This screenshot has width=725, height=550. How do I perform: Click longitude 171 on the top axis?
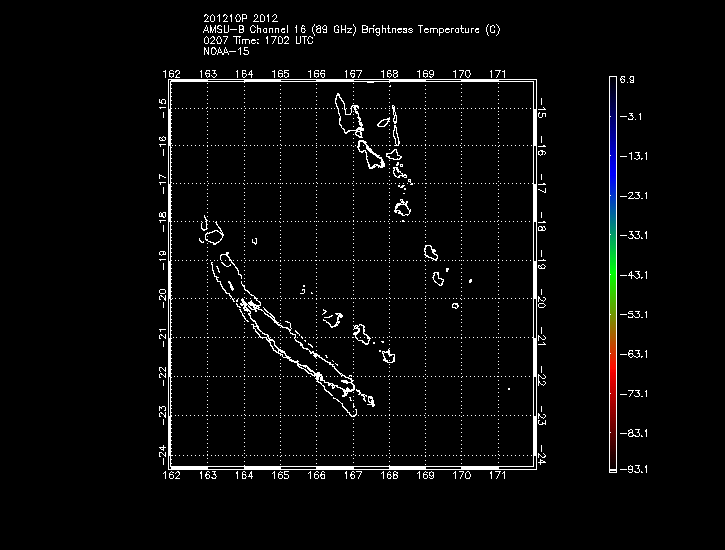(x=498, y=74)
